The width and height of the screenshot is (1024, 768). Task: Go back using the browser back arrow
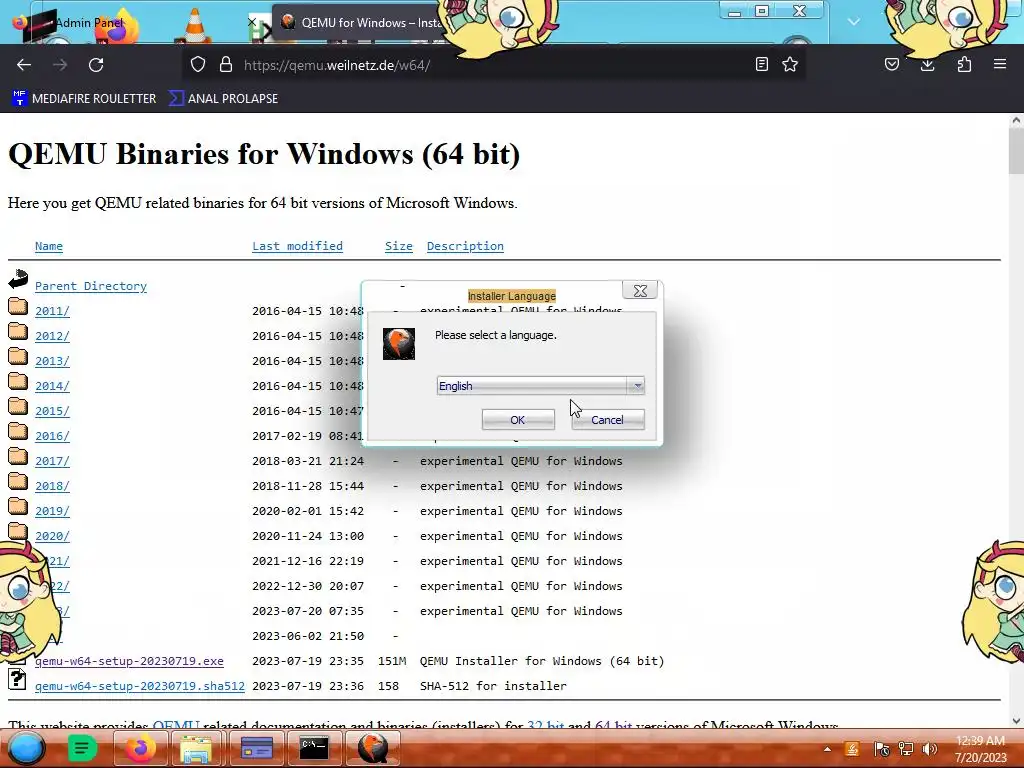[x=24, y=65]
